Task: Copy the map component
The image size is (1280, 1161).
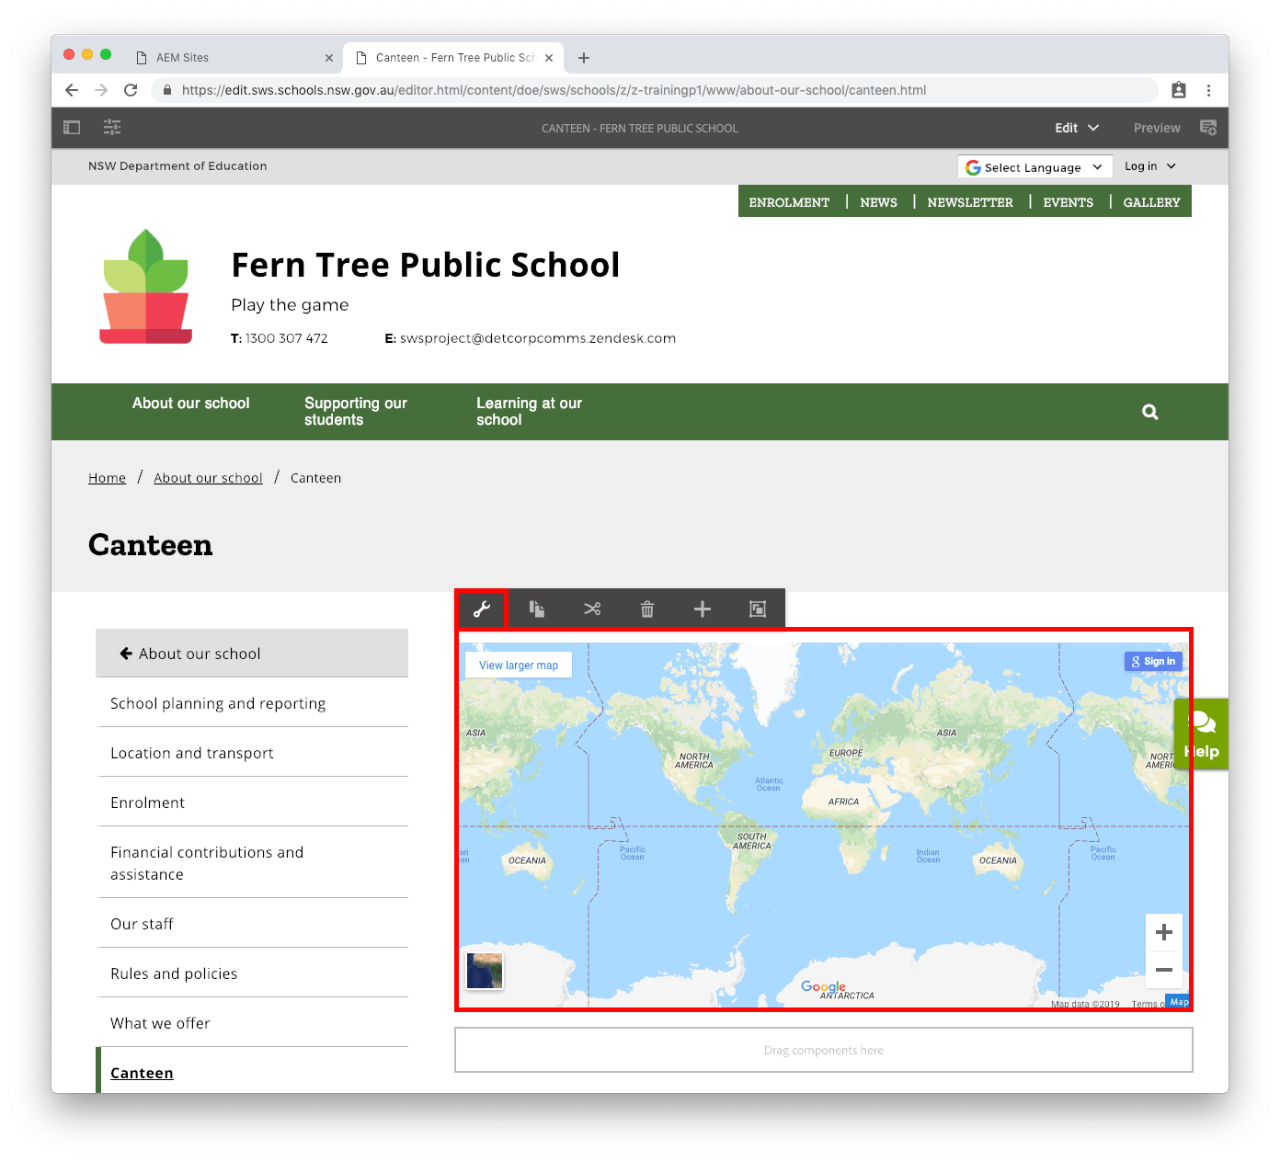Action: tap(537, 609)
